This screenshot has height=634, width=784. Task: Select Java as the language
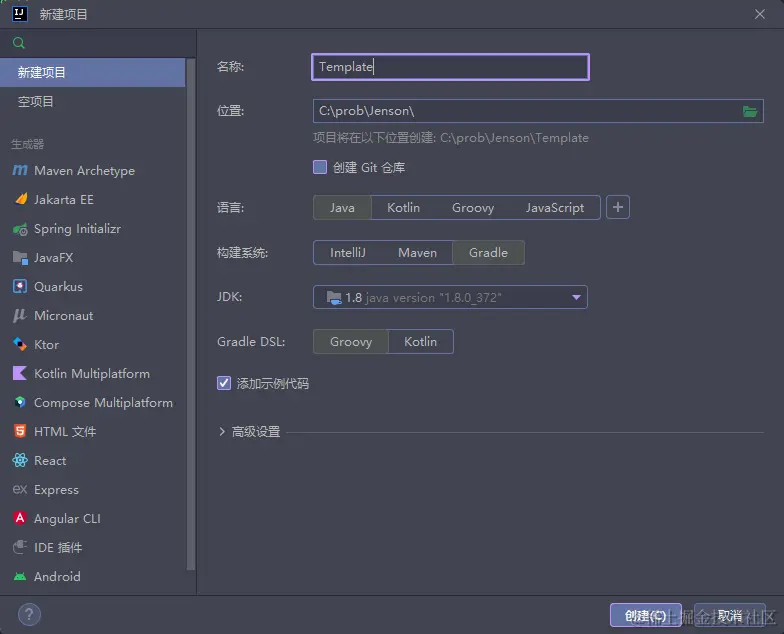click(x=342, y=208)
